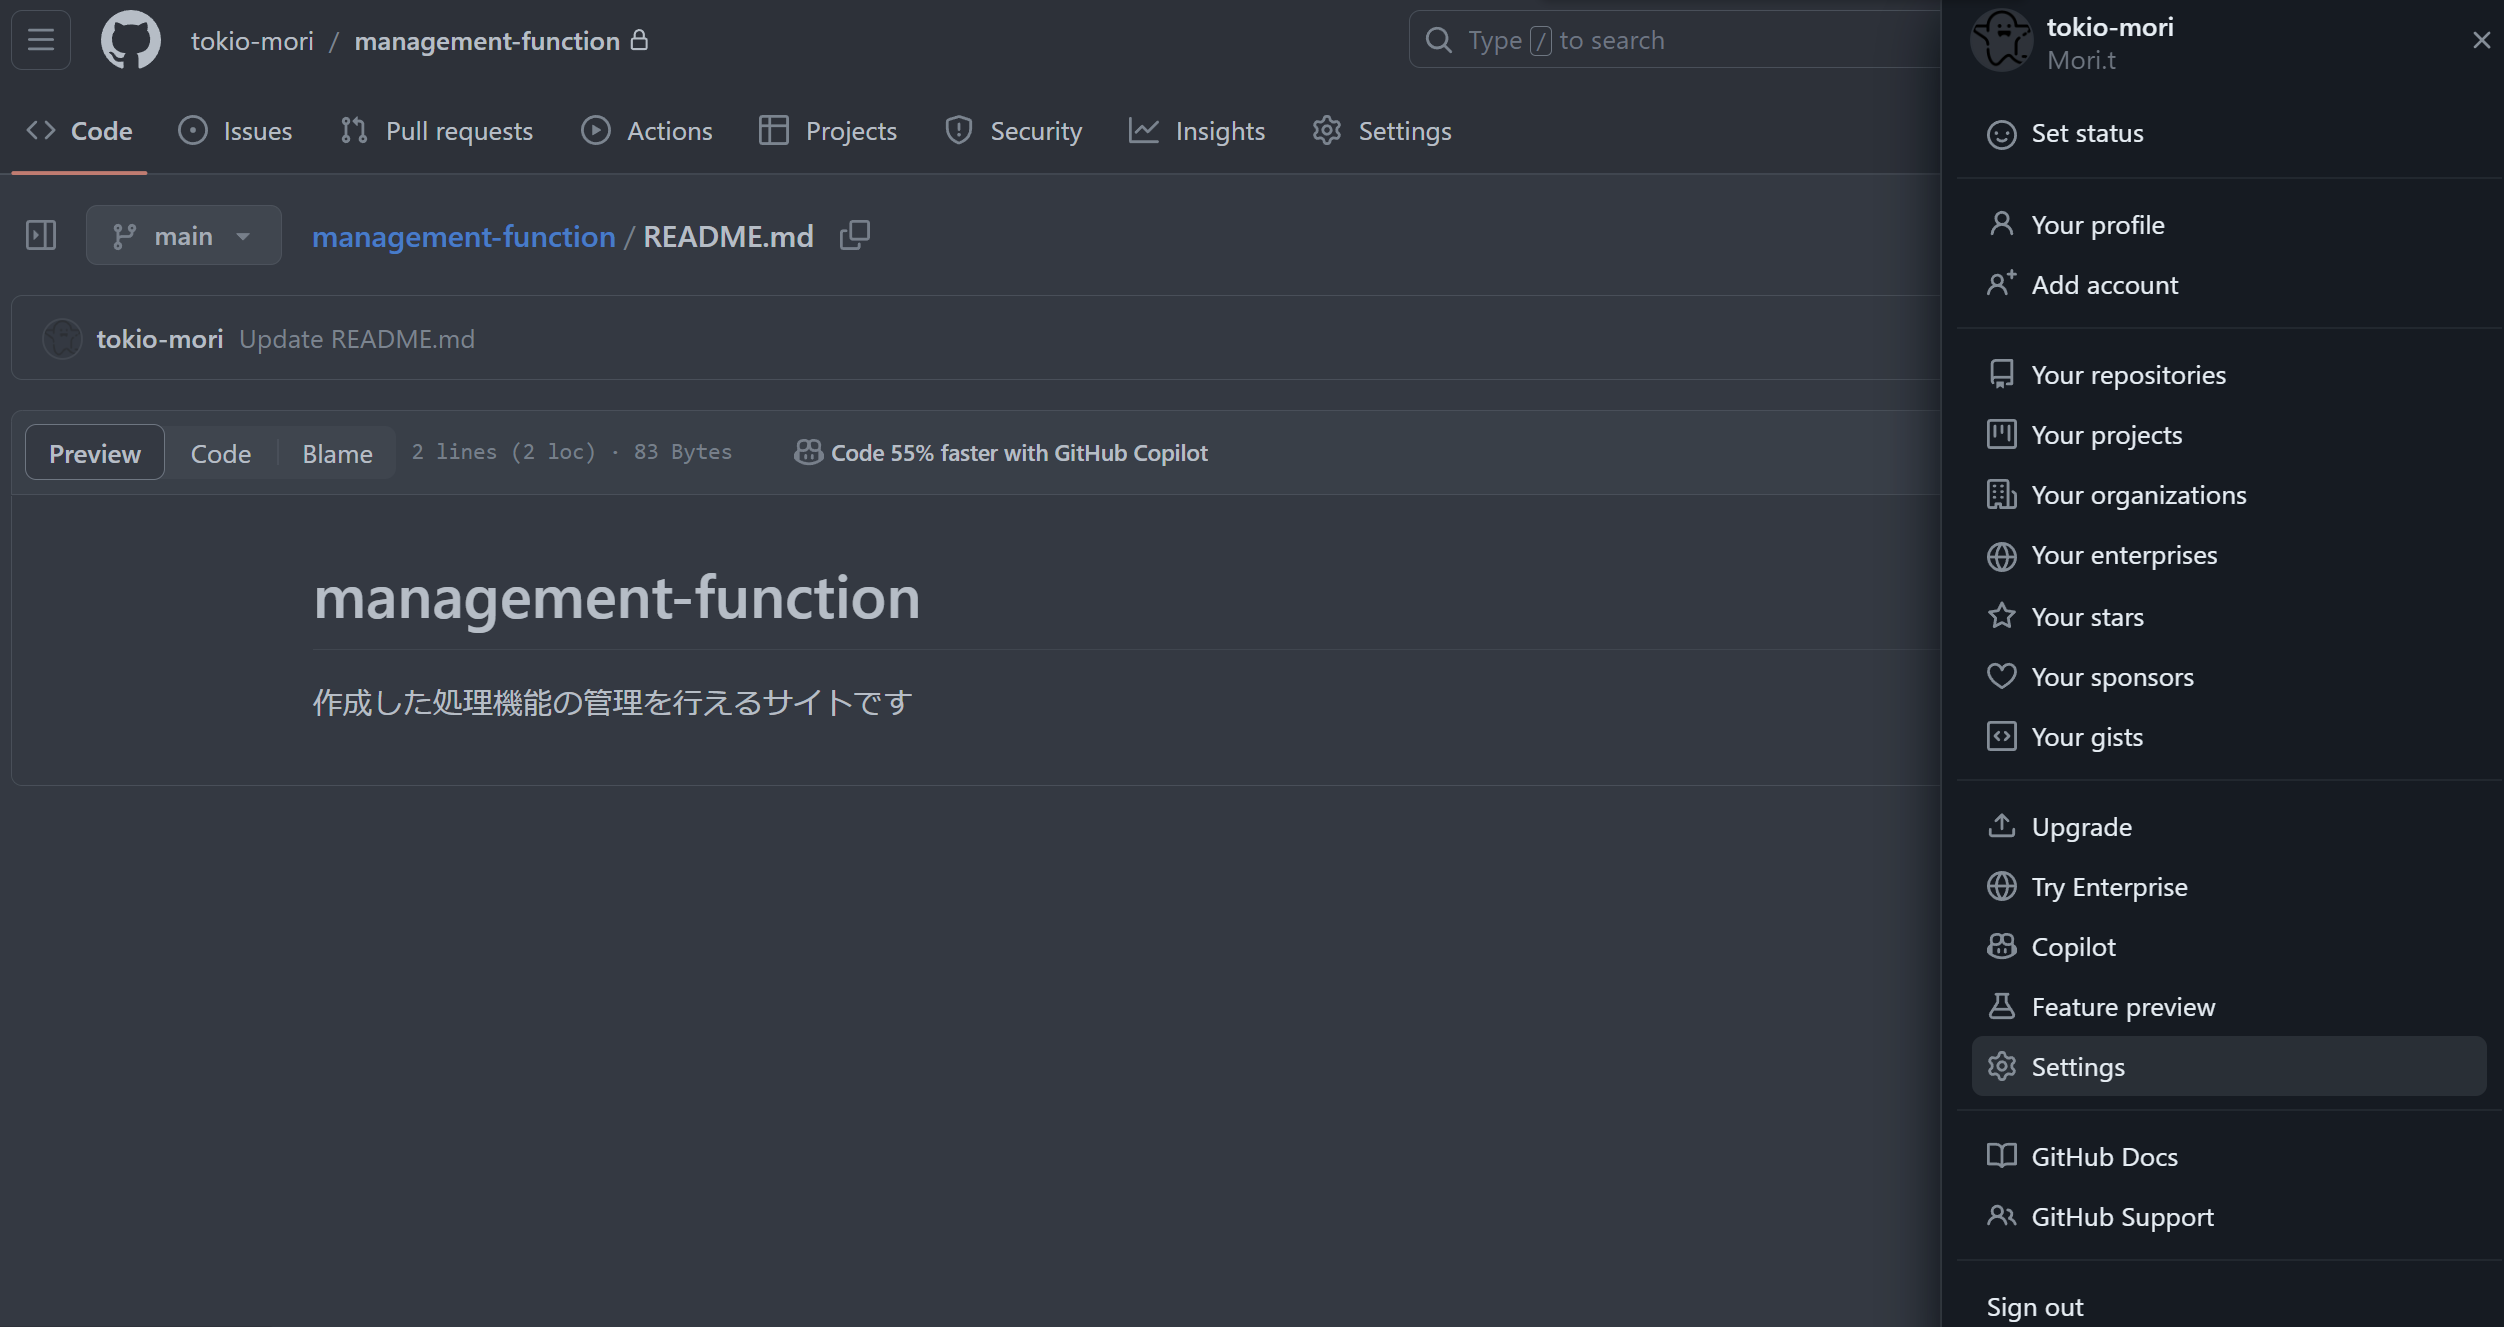Open Your gists from the account menu

click(x=2088, y=736)
